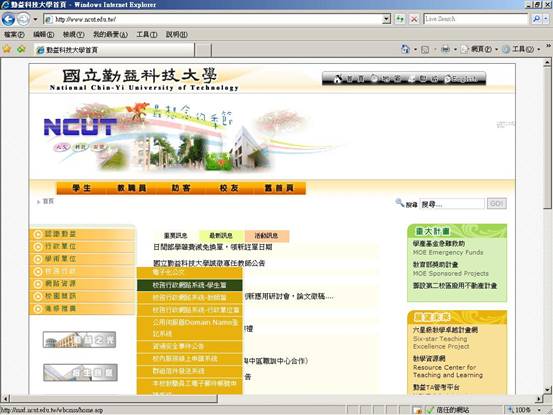Click the Live Search magnifier icon
553x415 pixels.
[x=536, y=19]
